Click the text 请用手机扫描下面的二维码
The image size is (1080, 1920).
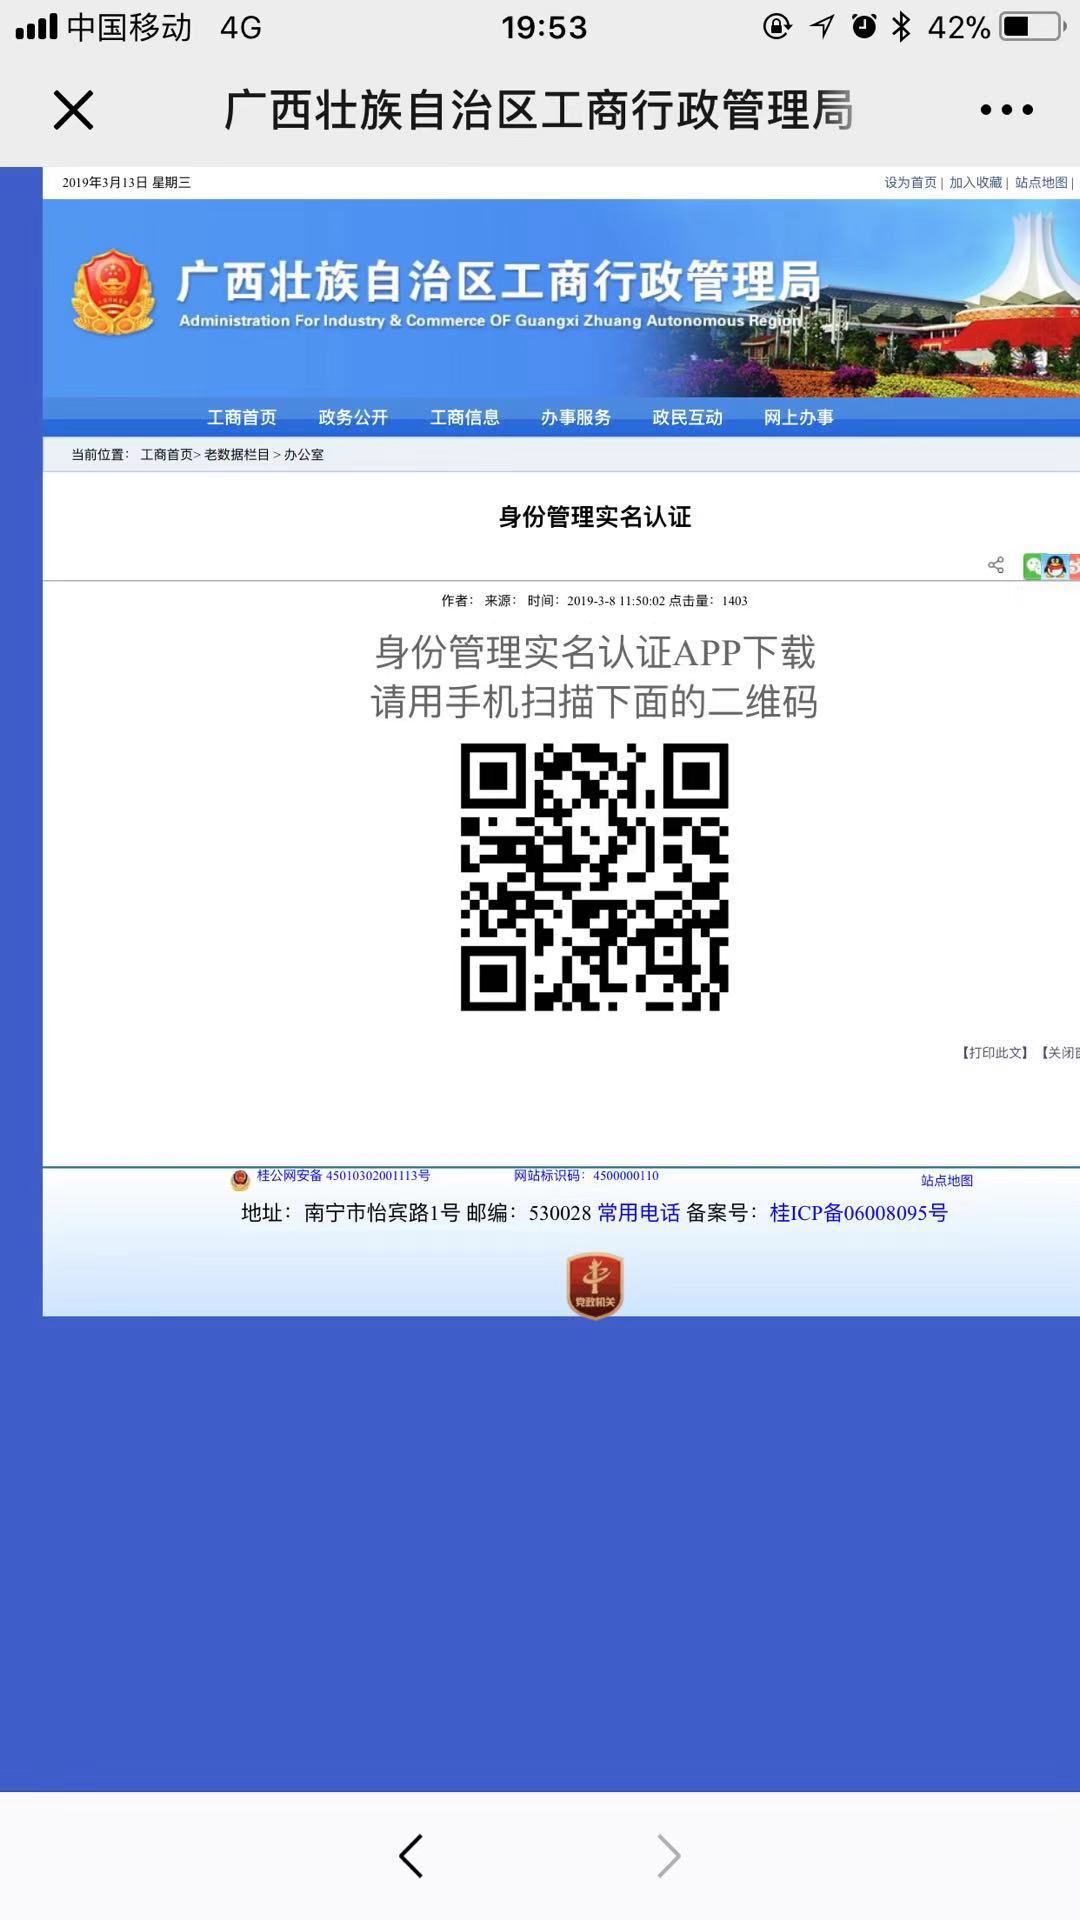click(594, 702)
